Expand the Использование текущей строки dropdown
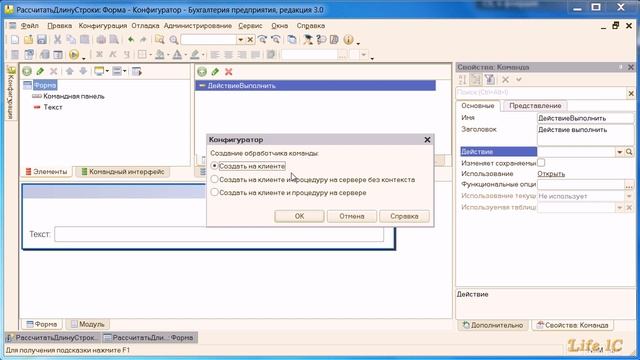 tap(629, 196)
